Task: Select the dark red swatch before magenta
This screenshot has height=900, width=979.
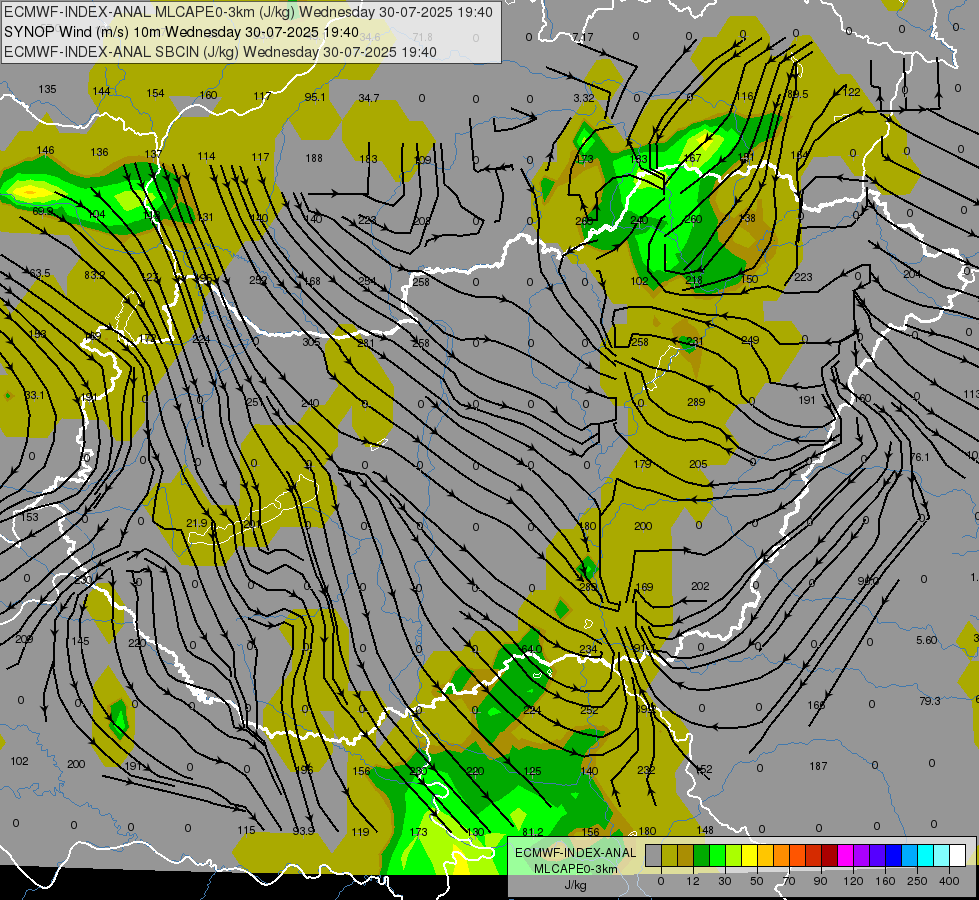Action: [829, 856]
